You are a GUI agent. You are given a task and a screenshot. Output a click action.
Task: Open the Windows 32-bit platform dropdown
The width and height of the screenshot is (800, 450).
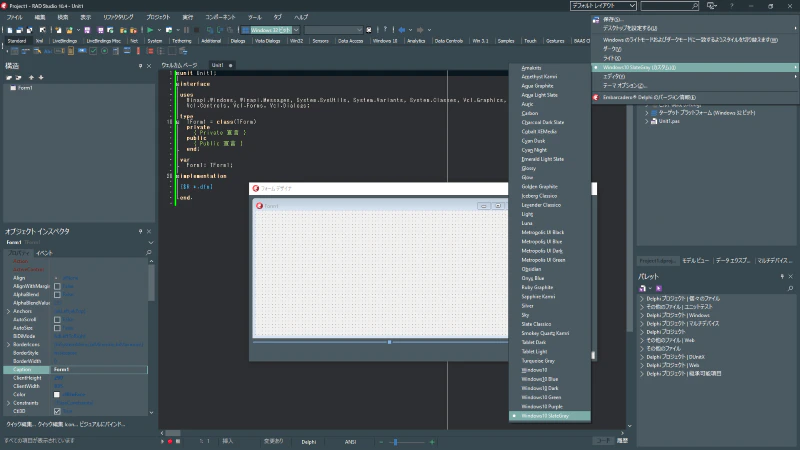[x=296, y=30]
